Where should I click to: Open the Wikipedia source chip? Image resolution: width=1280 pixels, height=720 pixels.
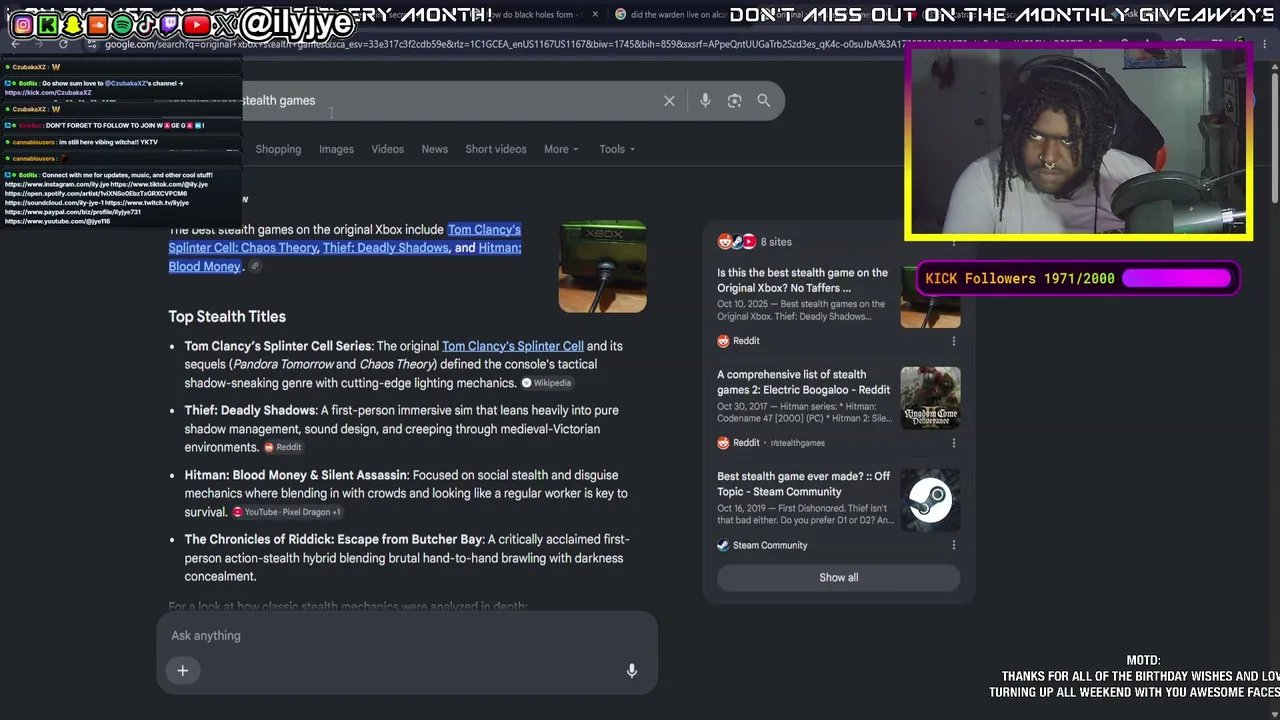(546, 383)
